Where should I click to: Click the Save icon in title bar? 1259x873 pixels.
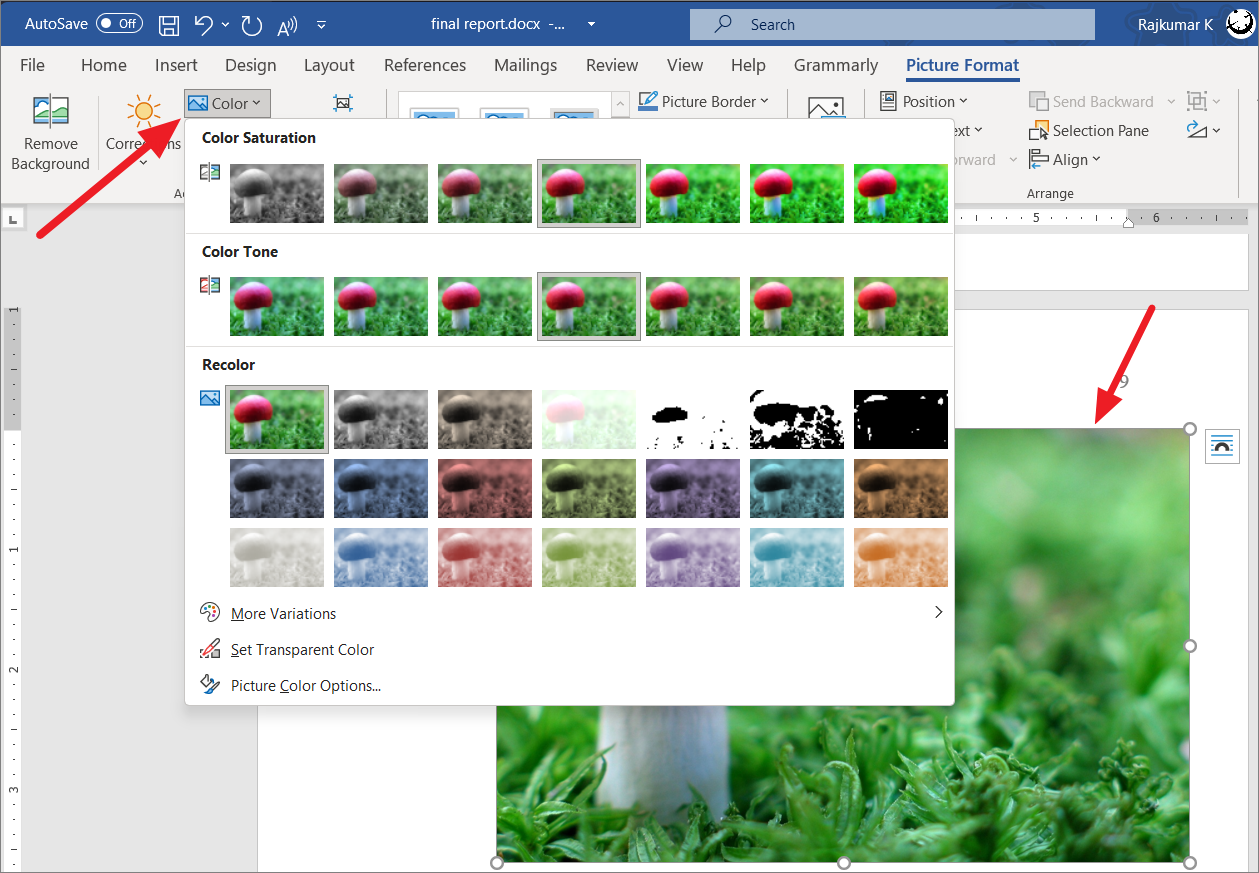[x=170, y=24]
